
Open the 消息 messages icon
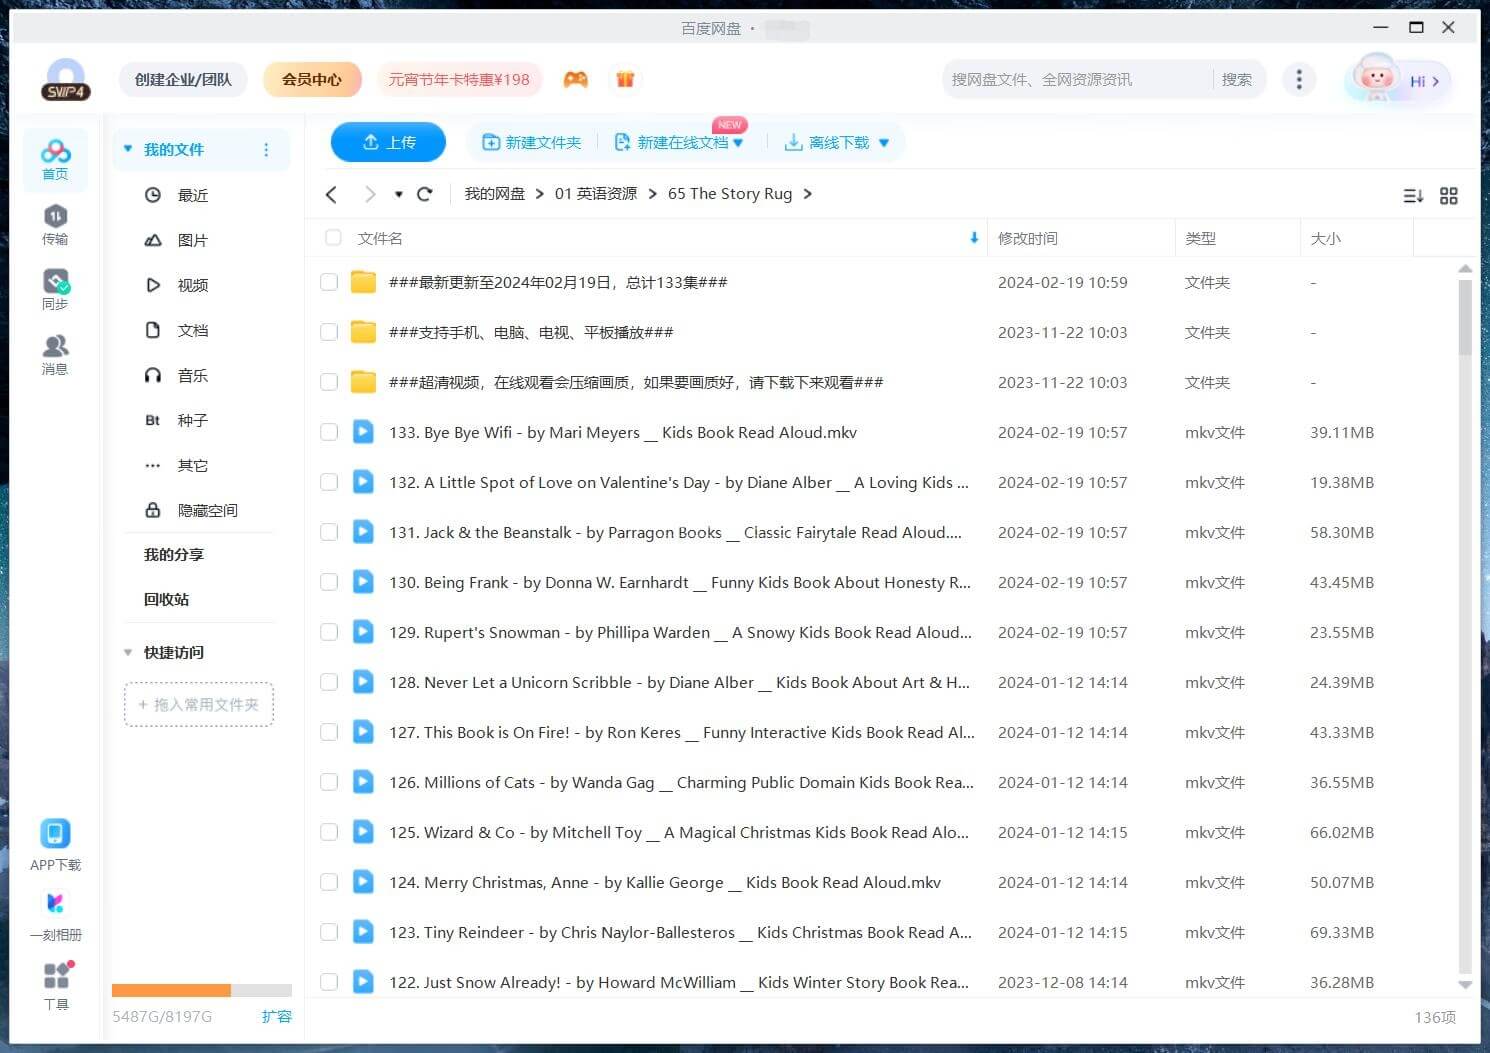click(x=55, y=354)
